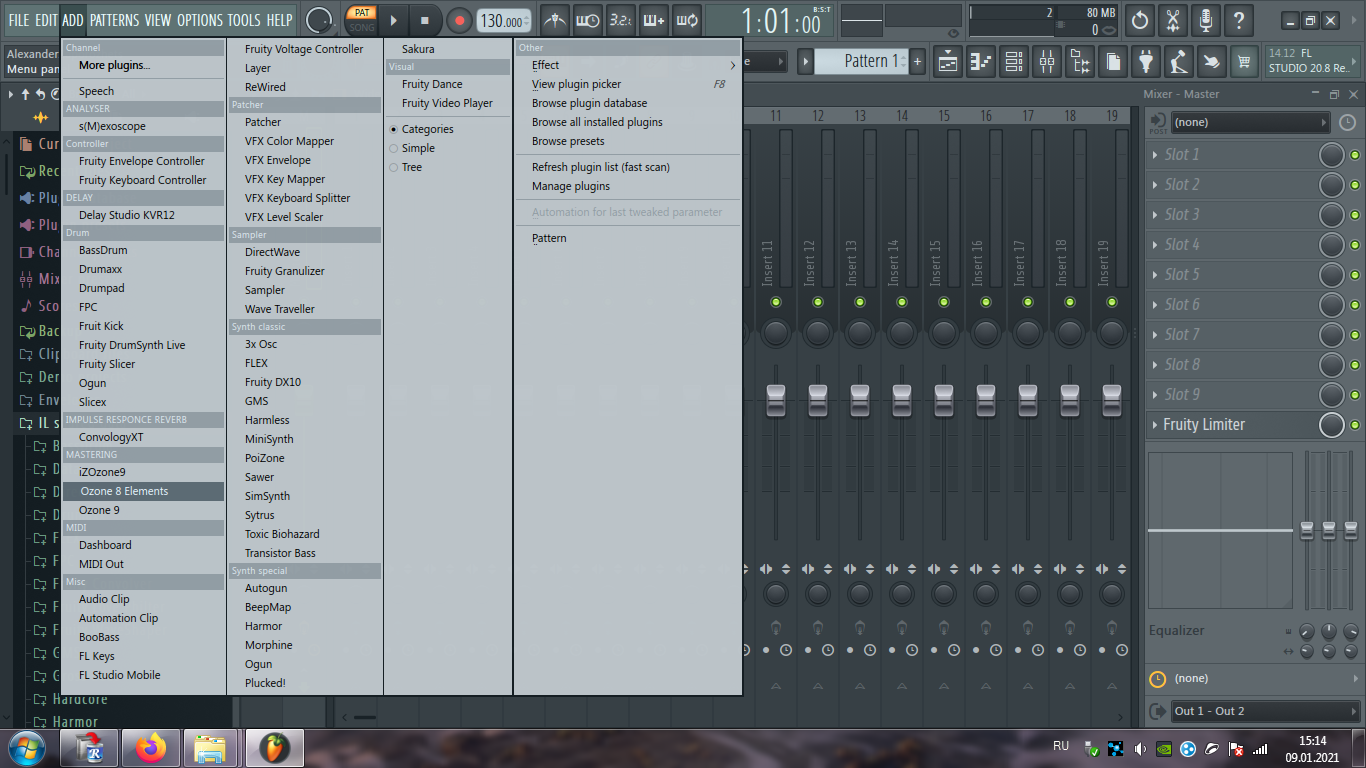This screenshot has height=768, width=1366.
Task: Click the FL Studio taskbar icon
Action: click(273, 748)
